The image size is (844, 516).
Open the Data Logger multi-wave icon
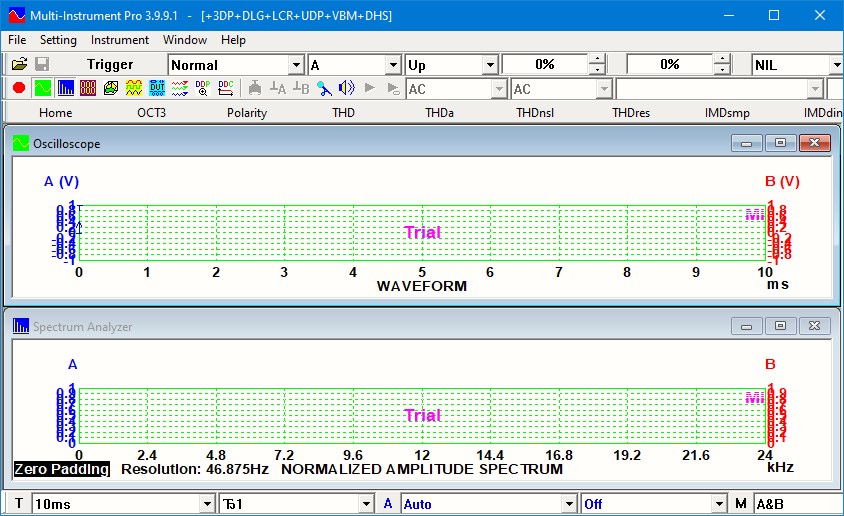[x=180, y=88]
